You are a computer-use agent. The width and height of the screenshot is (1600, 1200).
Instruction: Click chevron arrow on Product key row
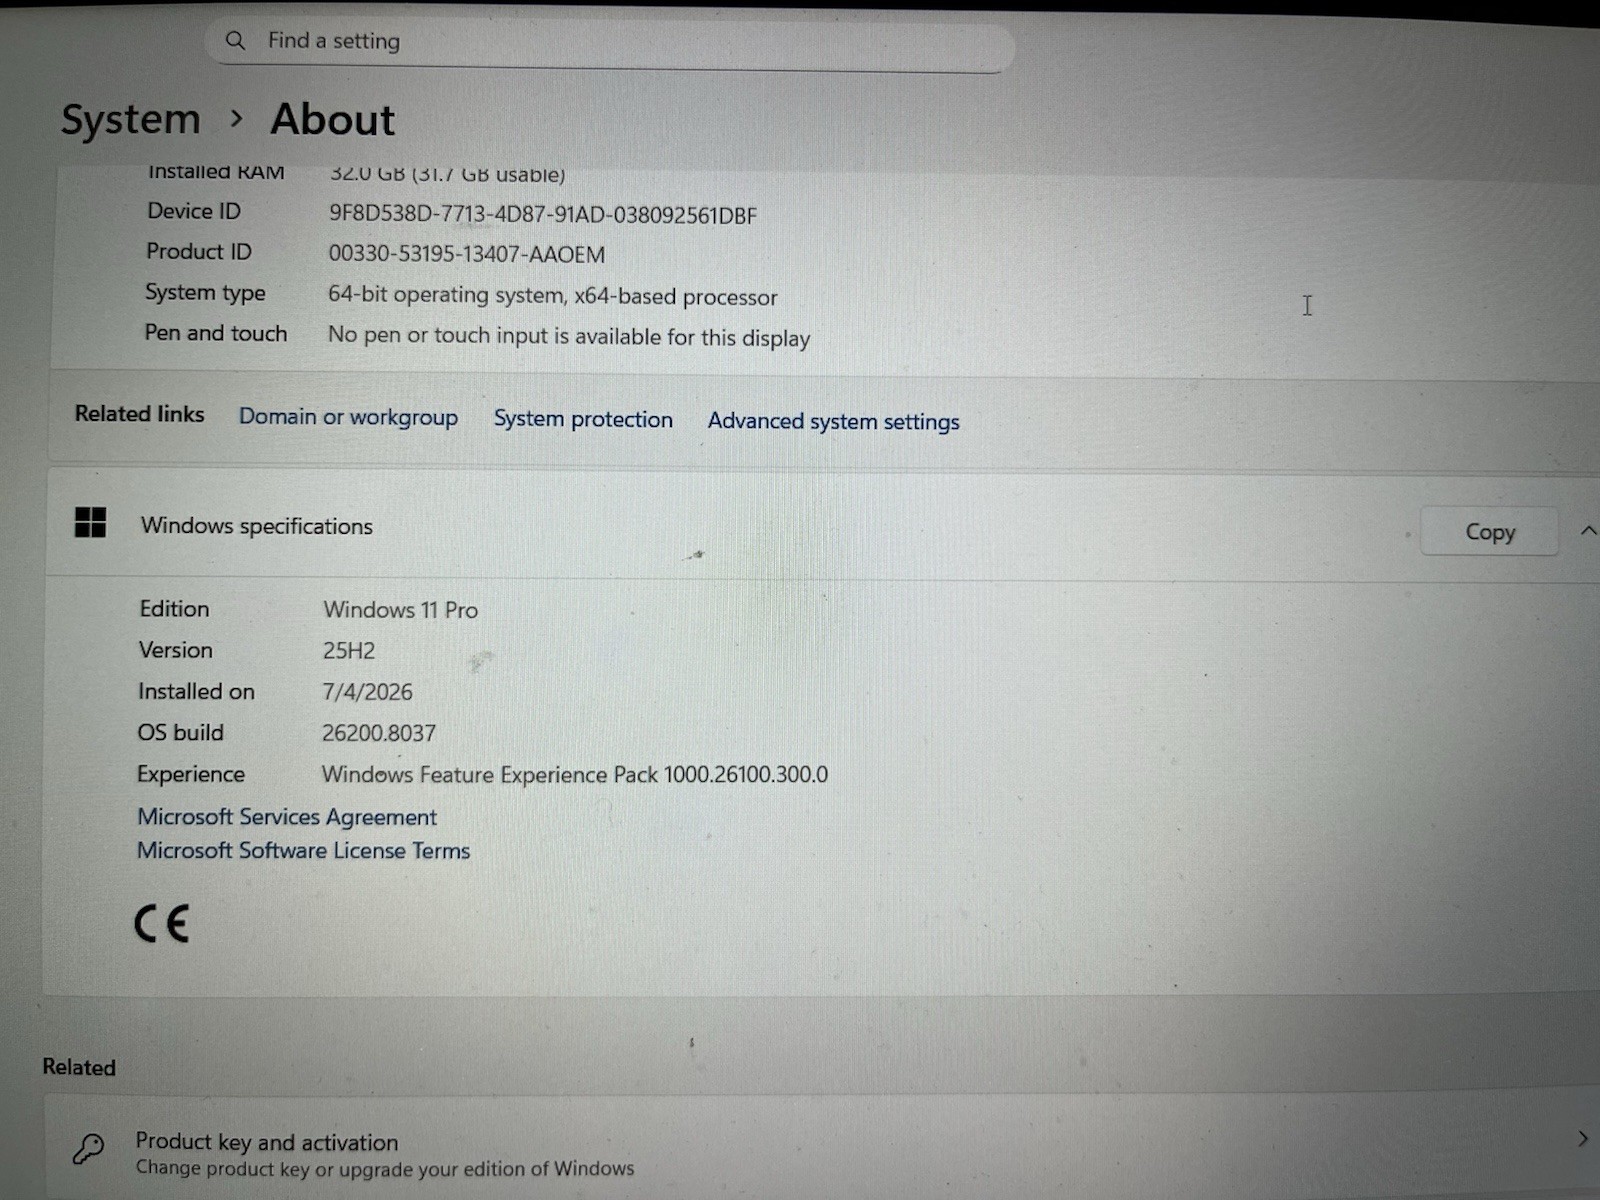(1583, 1139)
